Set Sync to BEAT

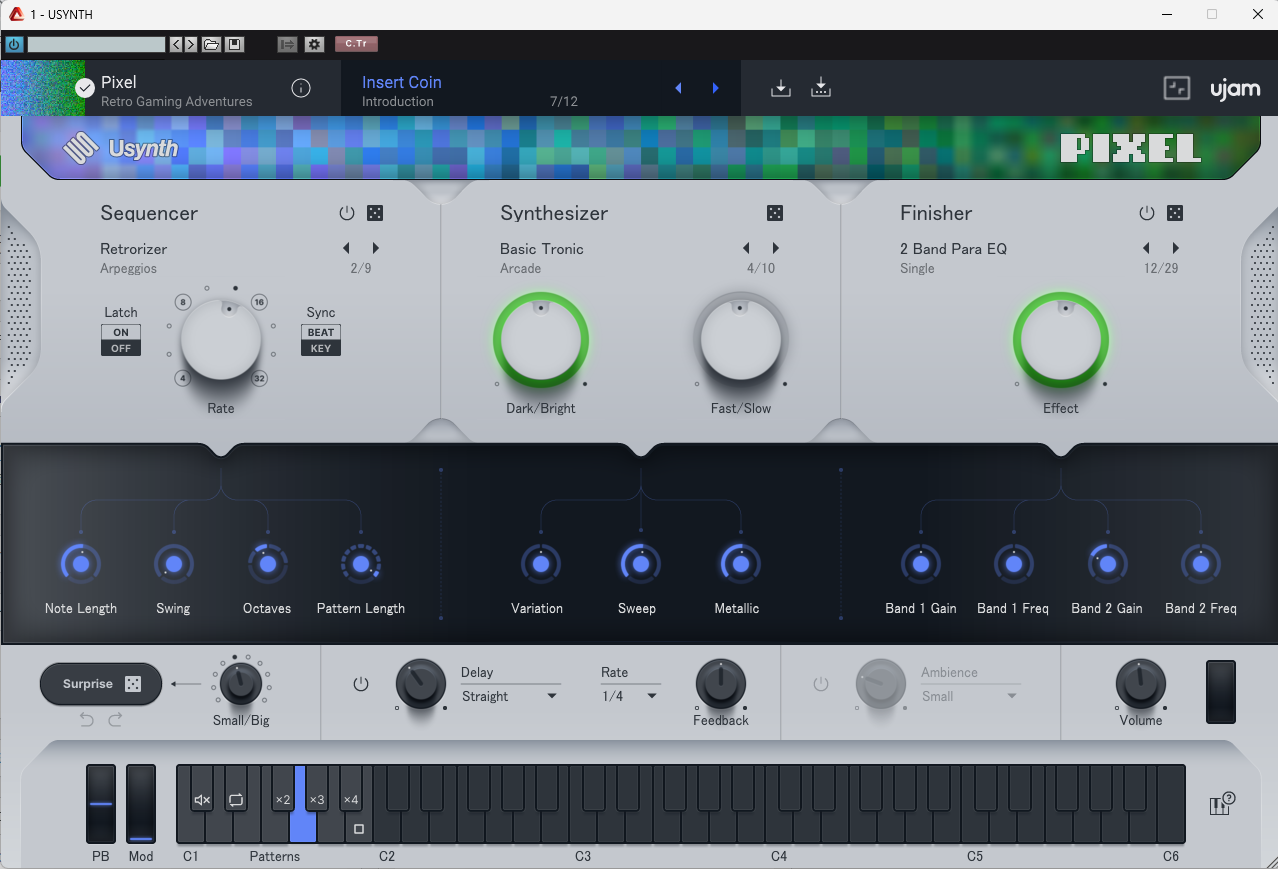321,332
